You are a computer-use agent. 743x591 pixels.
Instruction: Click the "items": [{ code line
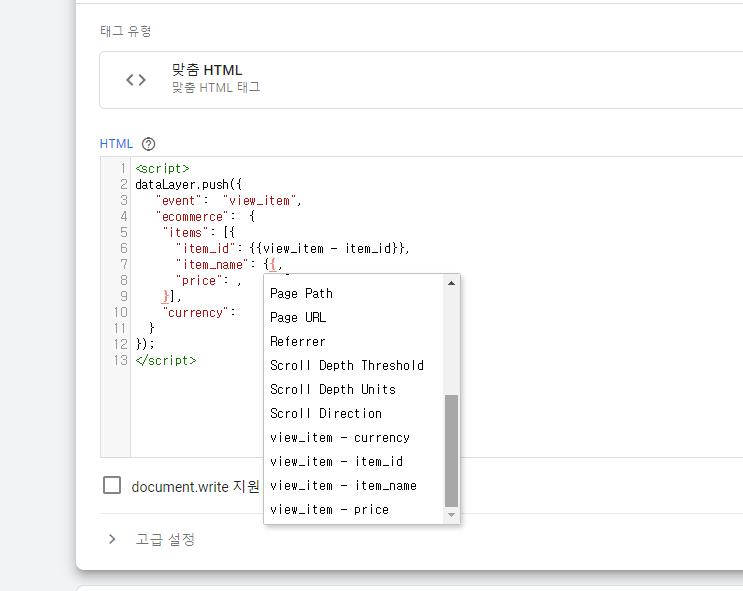(x=199, y=232)
